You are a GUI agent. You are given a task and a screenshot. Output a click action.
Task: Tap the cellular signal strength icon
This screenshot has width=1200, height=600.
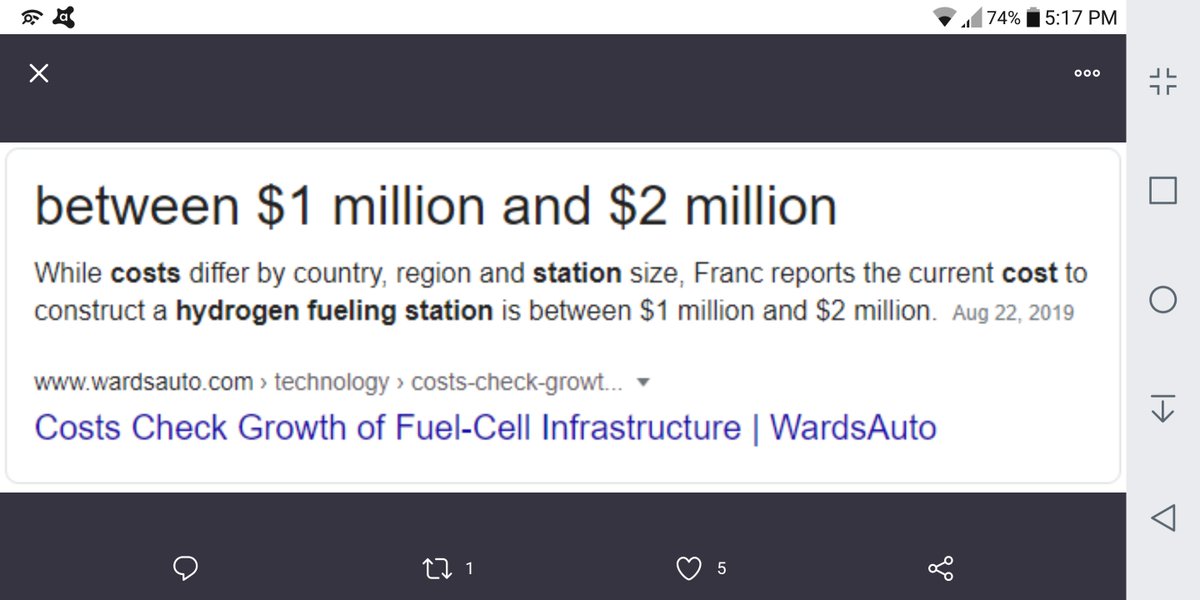click(x=969, y=17)
